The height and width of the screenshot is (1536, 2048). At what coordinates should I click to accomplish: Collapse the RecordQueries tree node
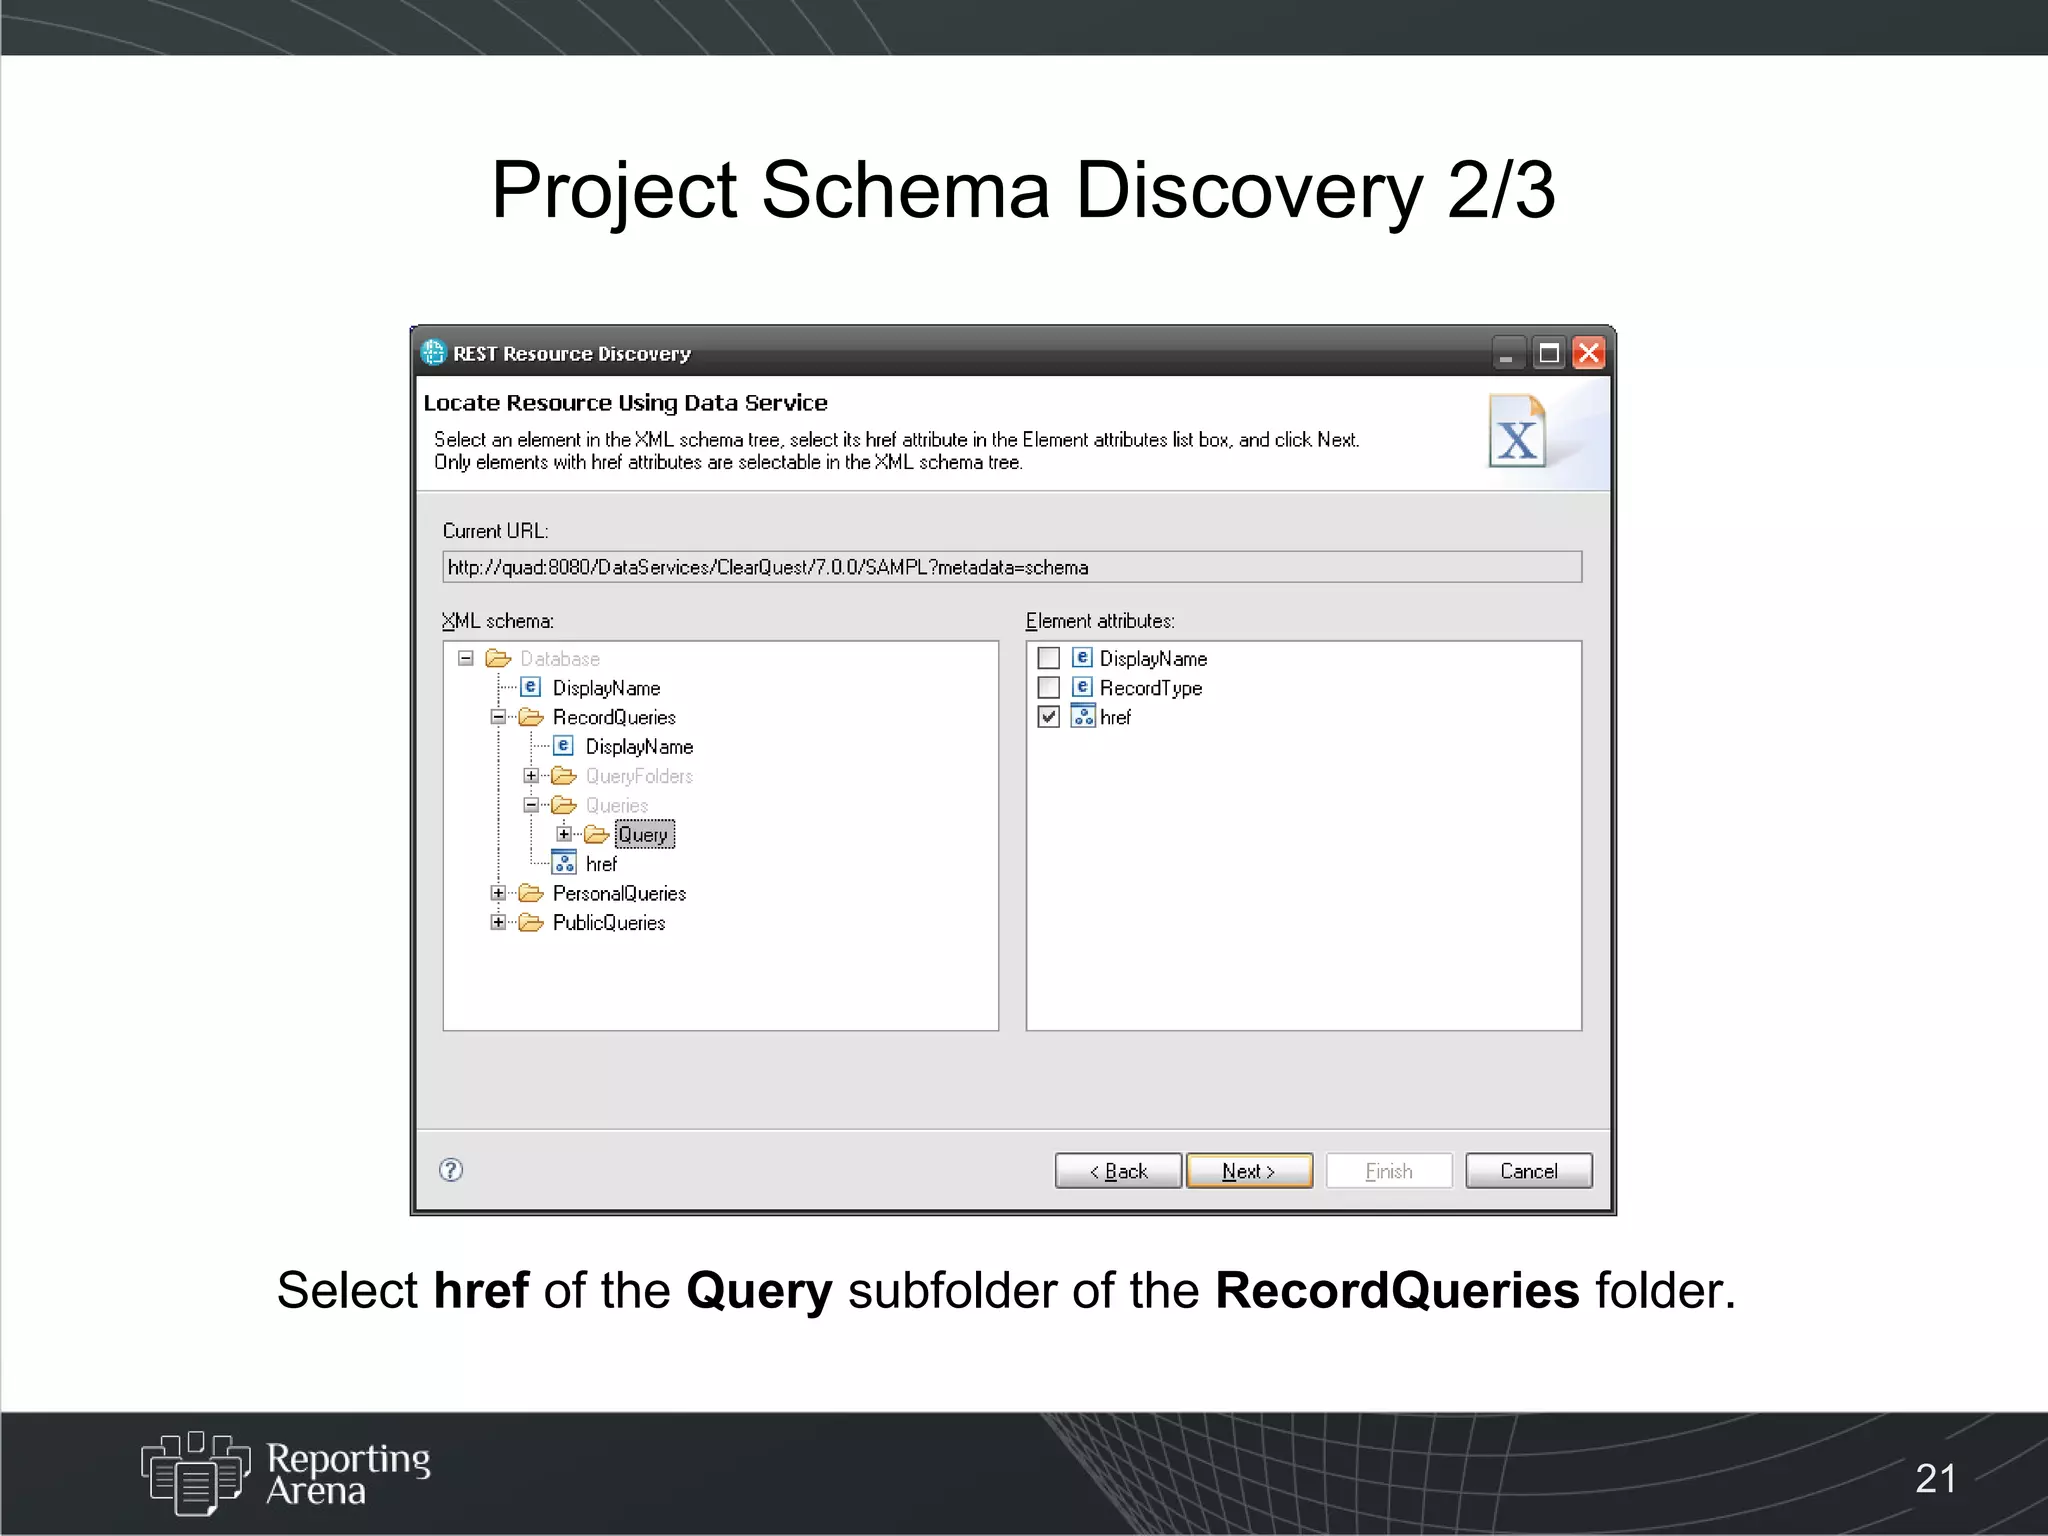498,717
